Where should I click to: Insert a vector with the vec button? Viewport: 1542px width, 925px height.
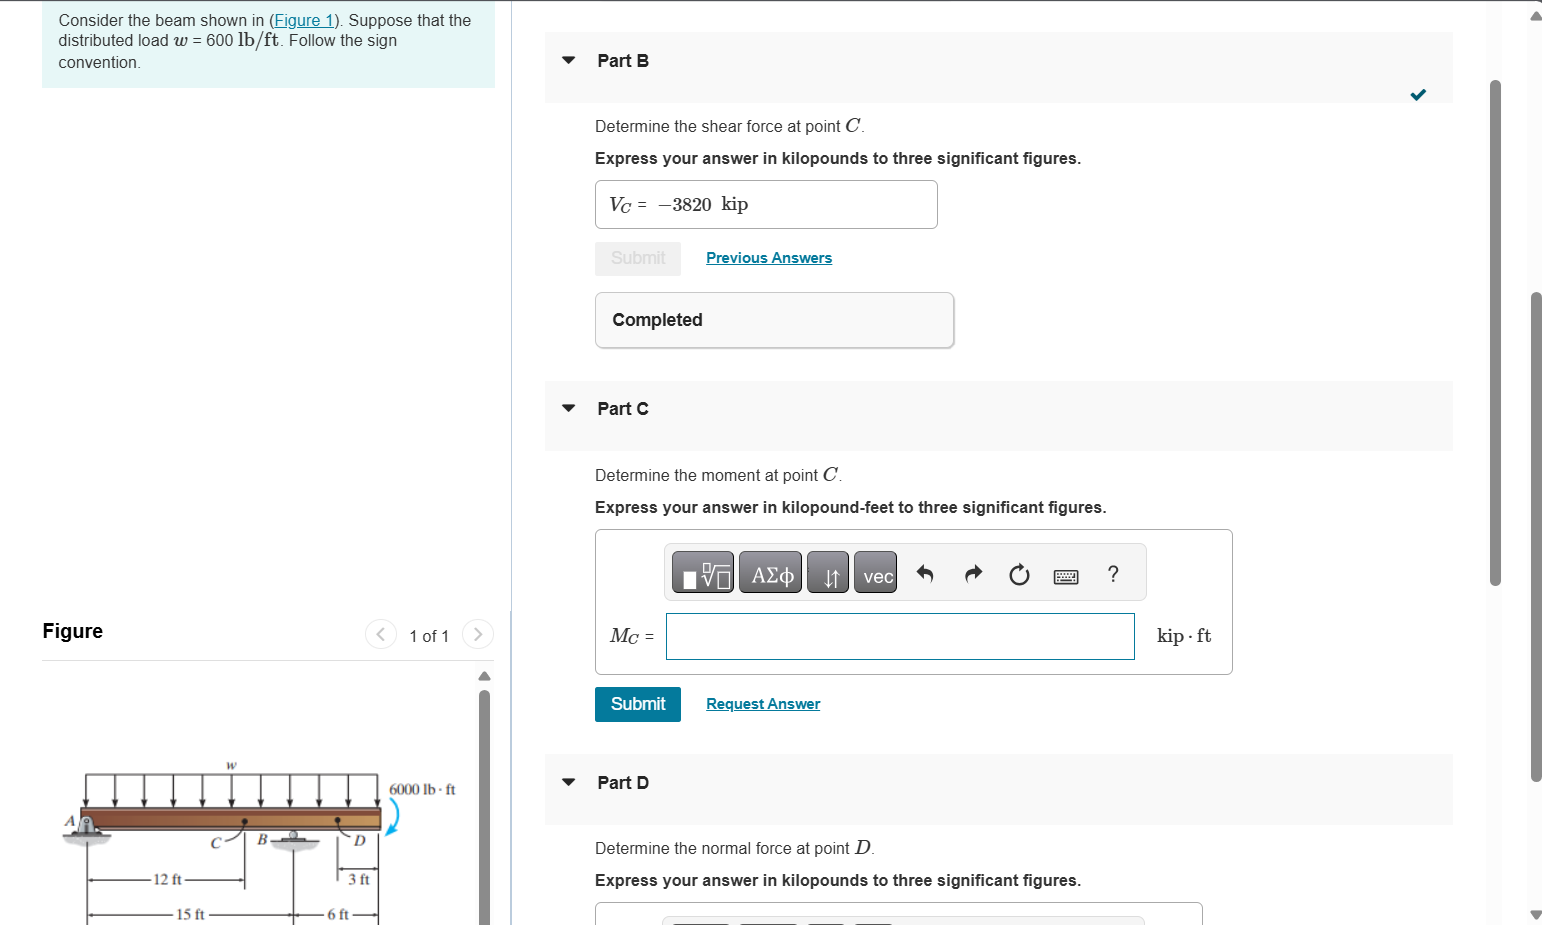(876, 572)
